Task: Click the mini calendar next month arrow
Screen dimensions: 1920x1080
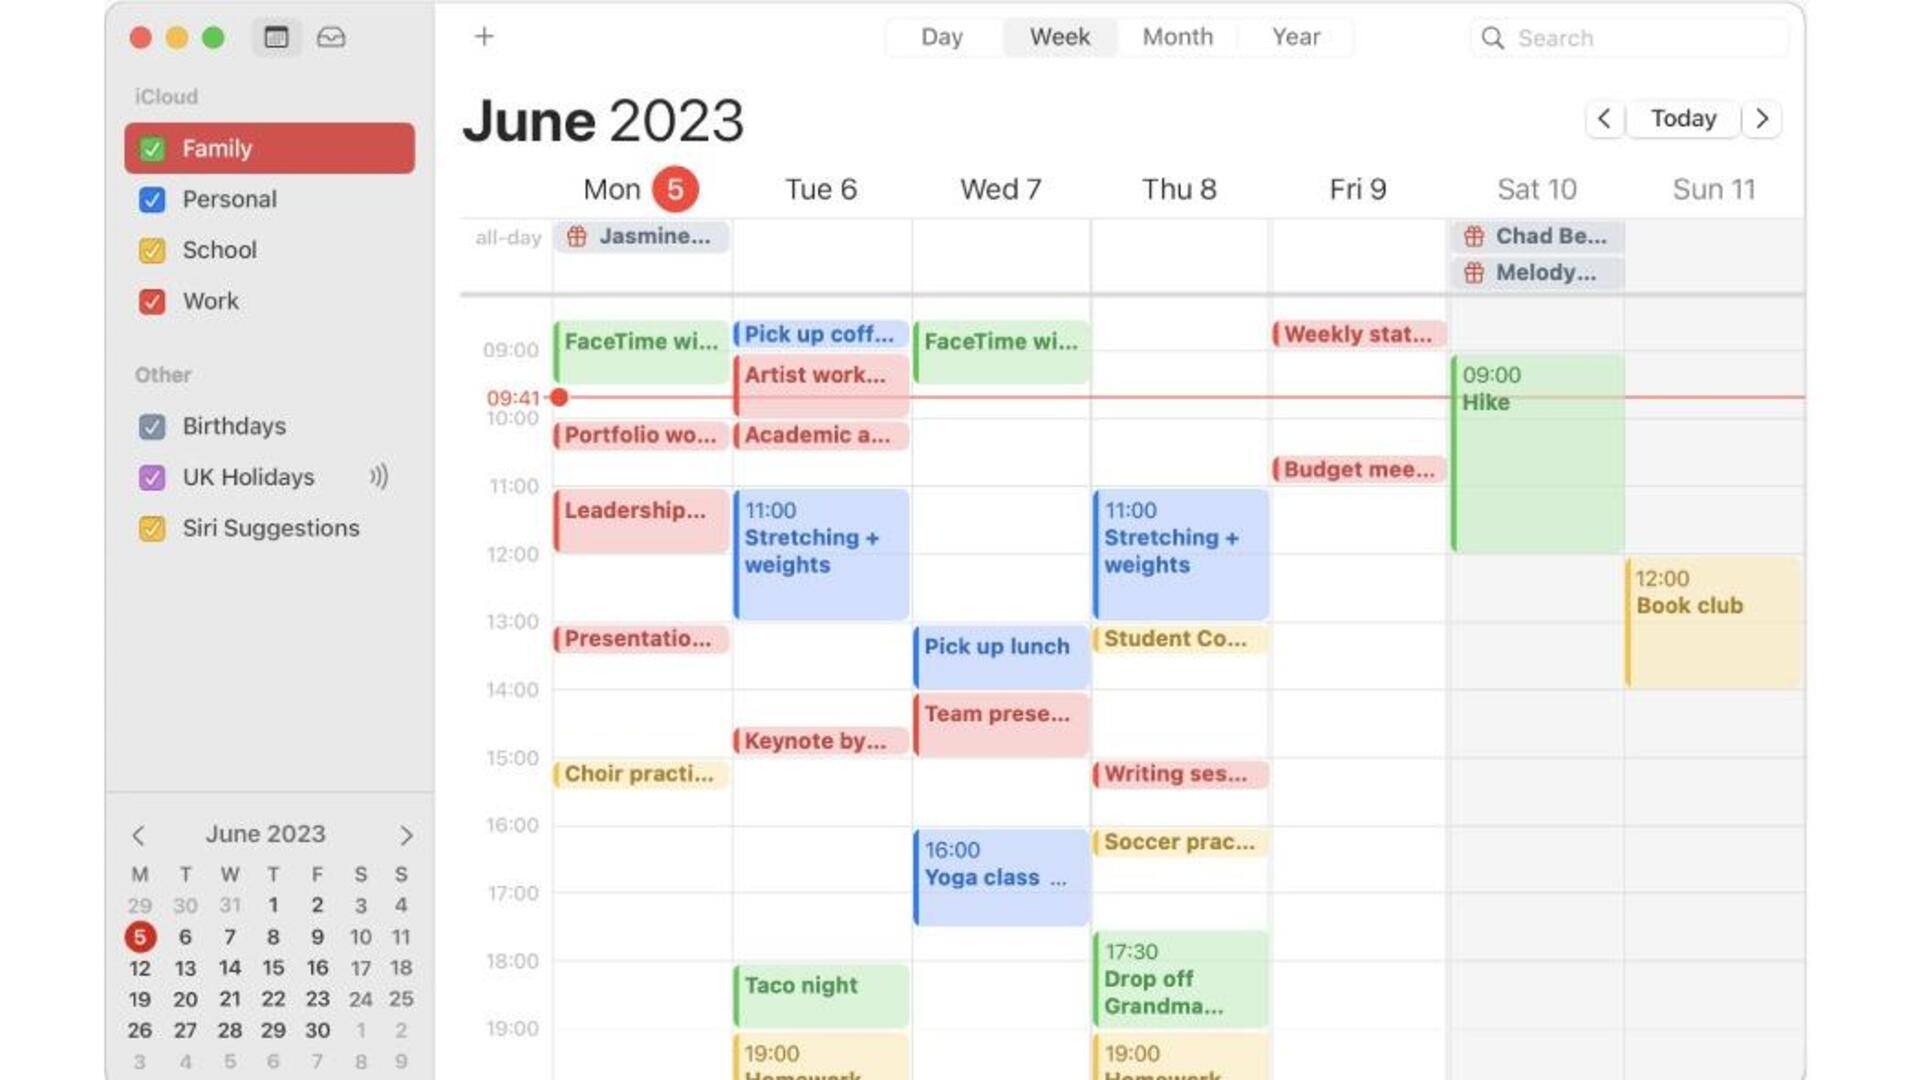Action: [x=405, y=835]
